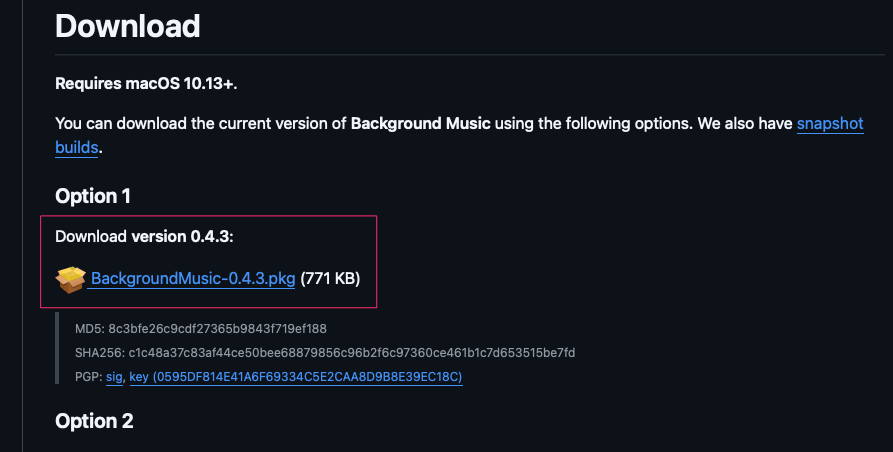The height and width of the screenshot is (452, 893).
Task: Click the PGP label
Action: 87,376
